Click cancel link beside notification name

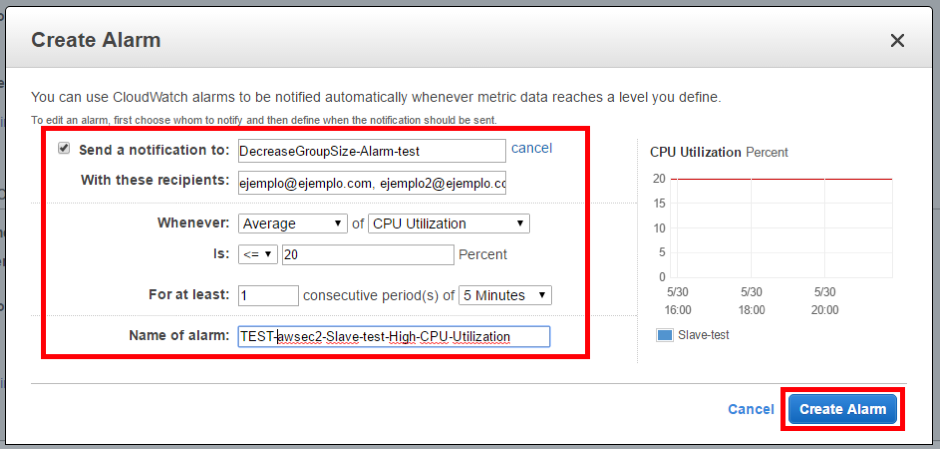coord(531,148)
